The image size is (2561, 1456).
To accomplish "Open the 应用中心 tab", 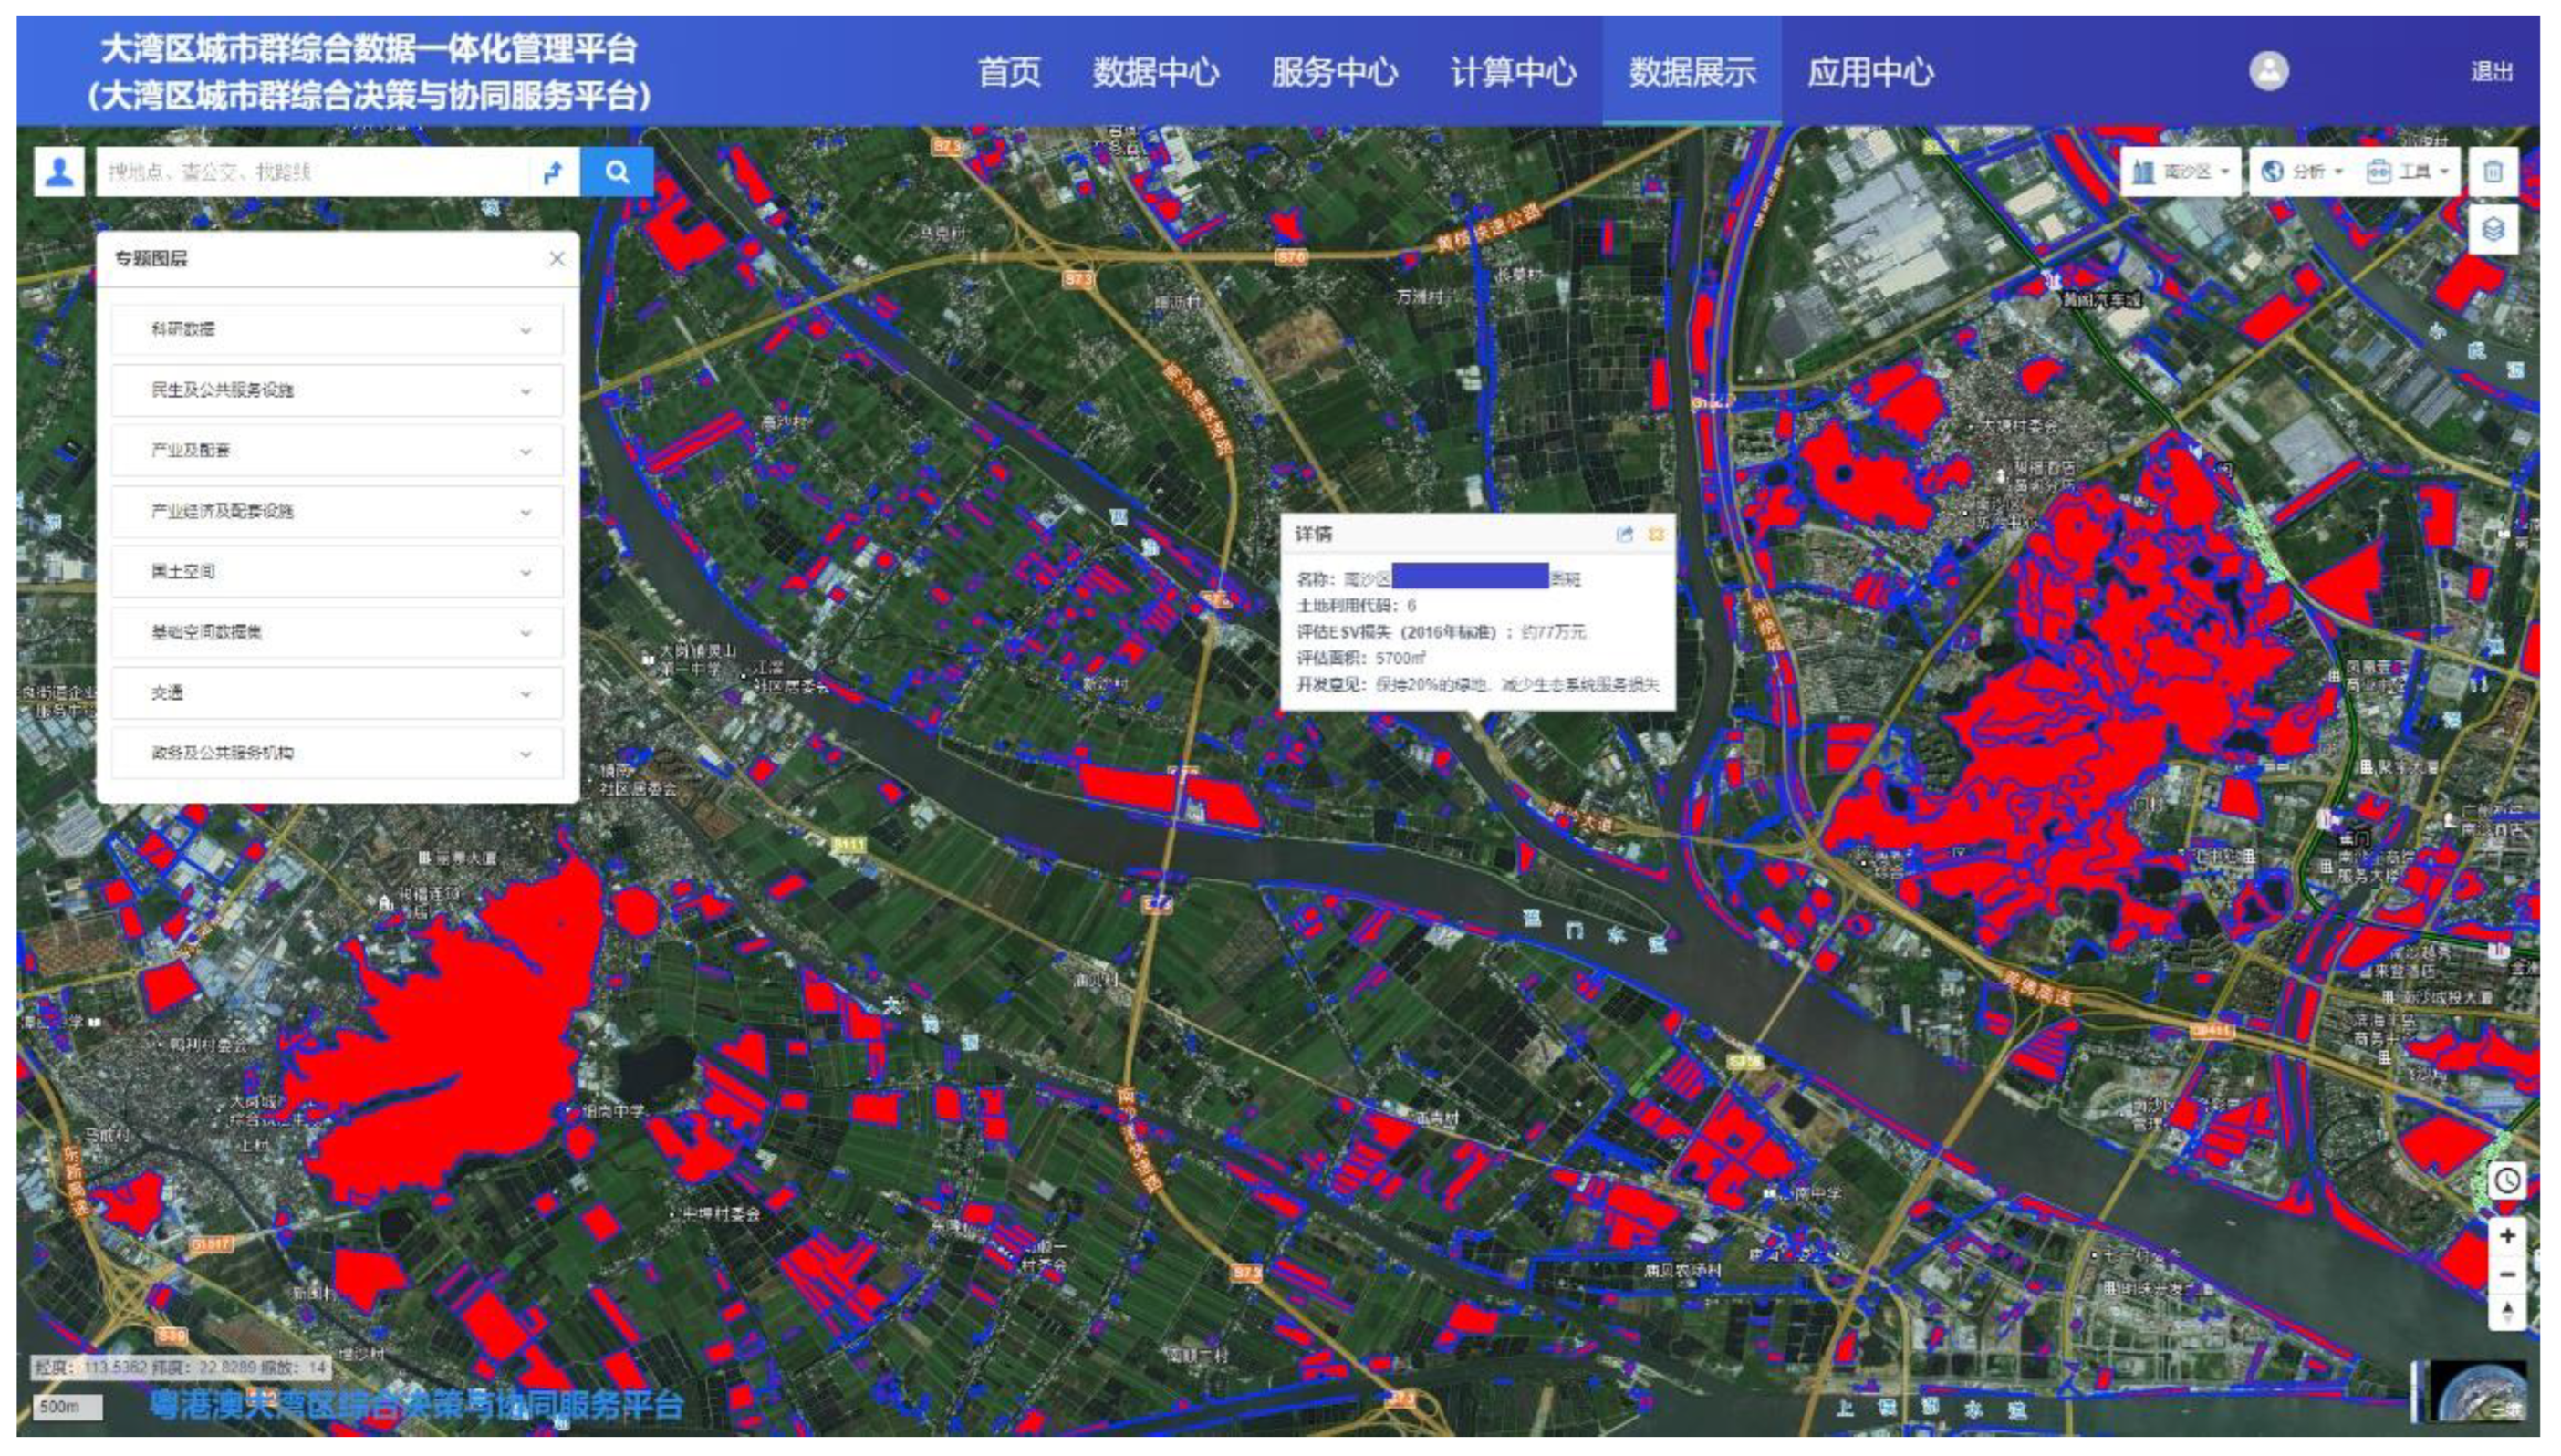I will (x=1870, y=72).
